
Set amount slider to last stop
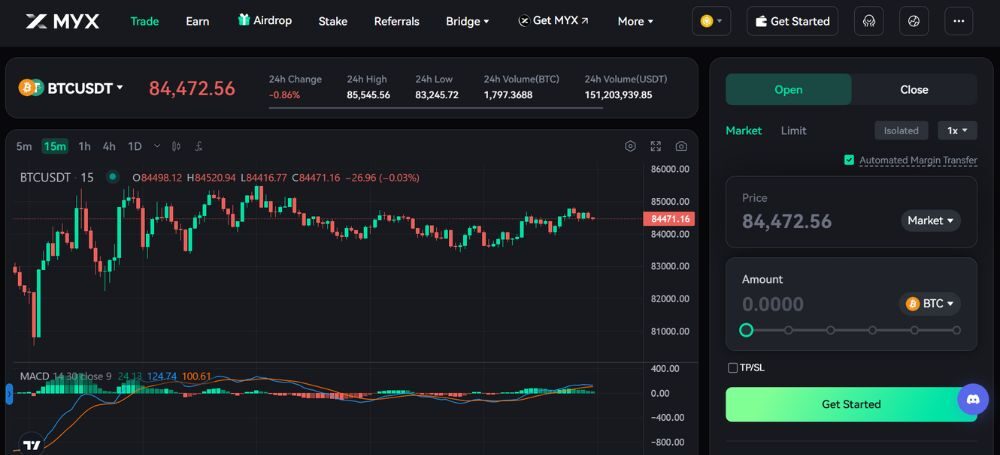point(957,330)
